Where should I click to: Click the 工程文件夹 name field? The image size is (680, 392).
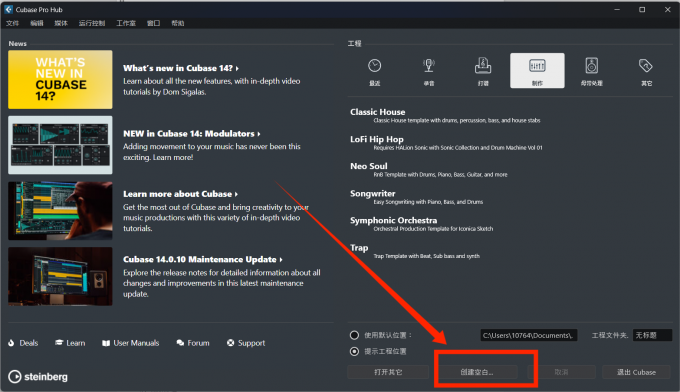pyautogui.click(x=652, y=335)
